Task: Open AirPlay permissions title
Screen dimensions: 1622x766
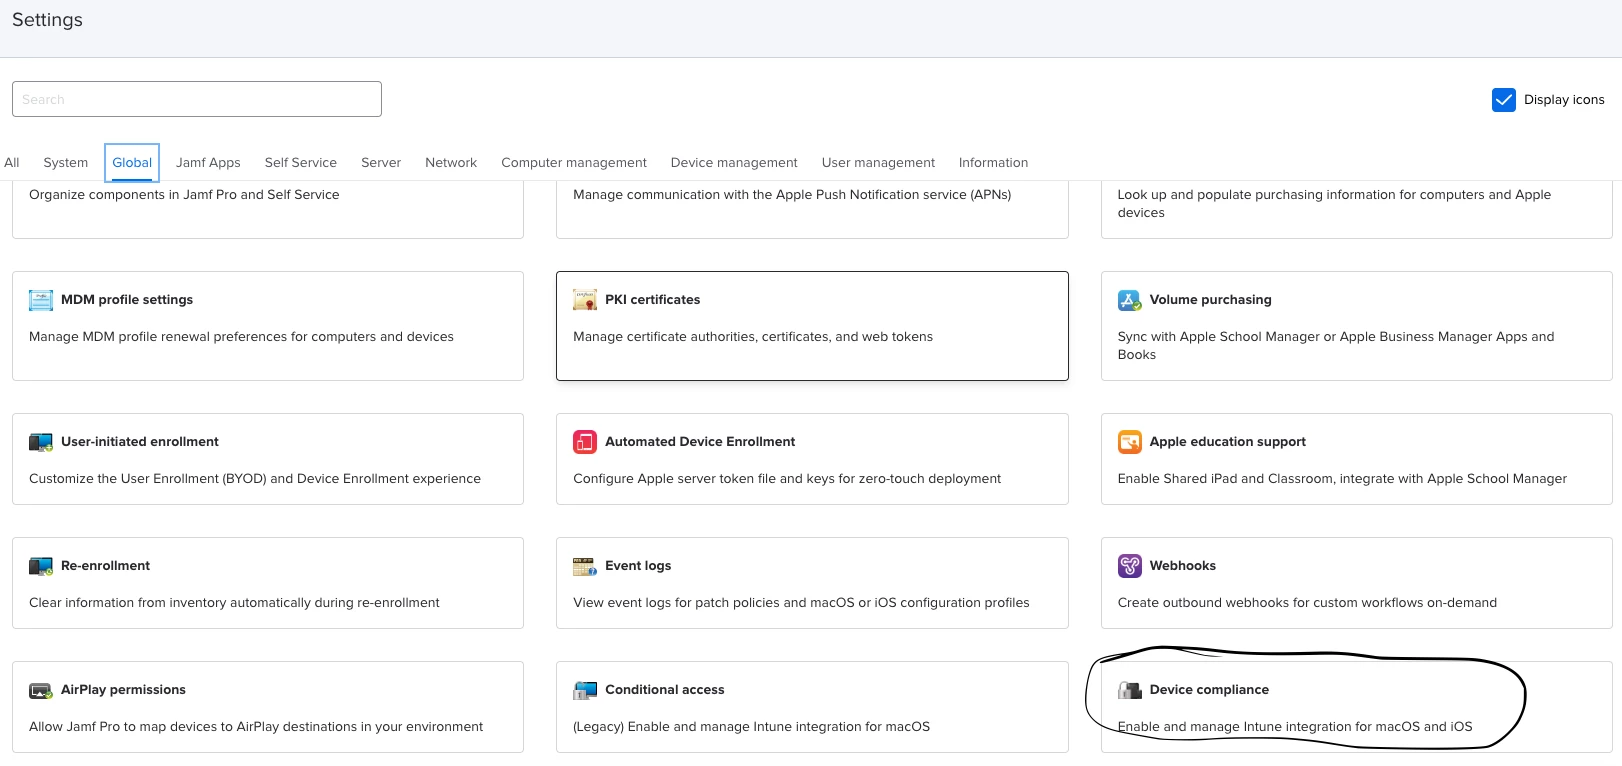Action: coord(123,690)
